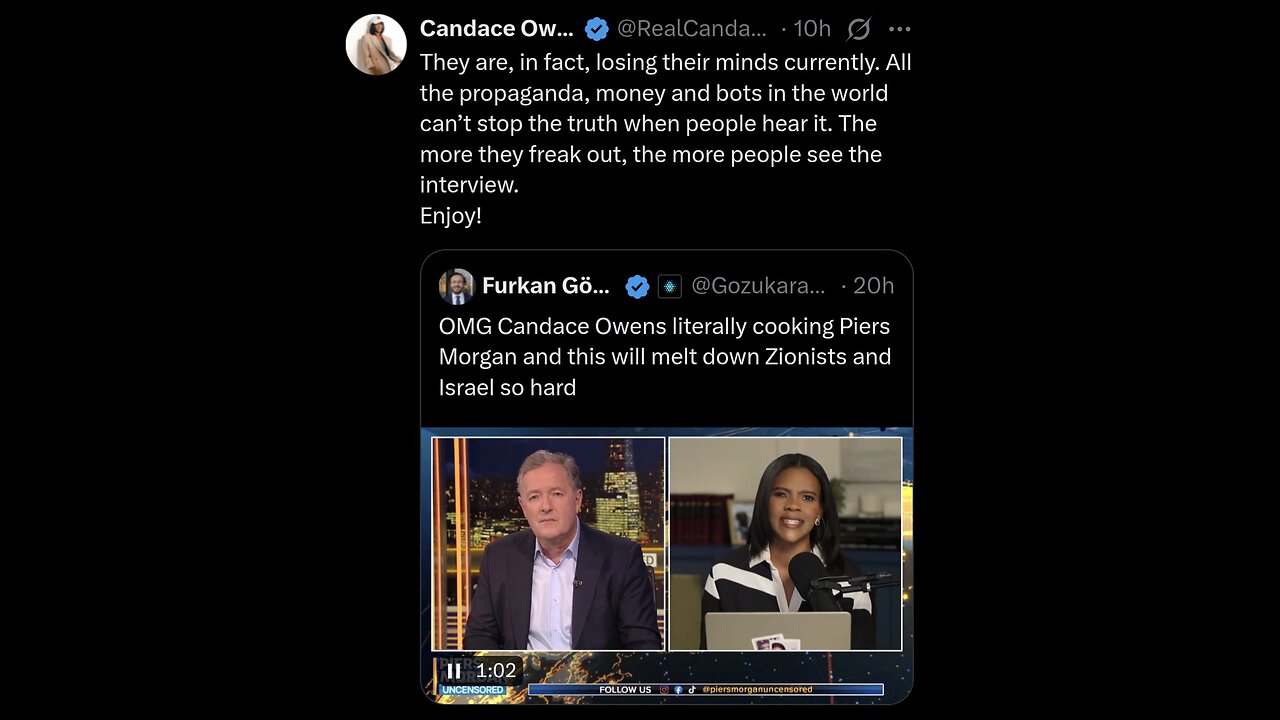Open the quoted post text about Piers Morgan
This screenshot has width=1280, height=720.
[664, 356]
